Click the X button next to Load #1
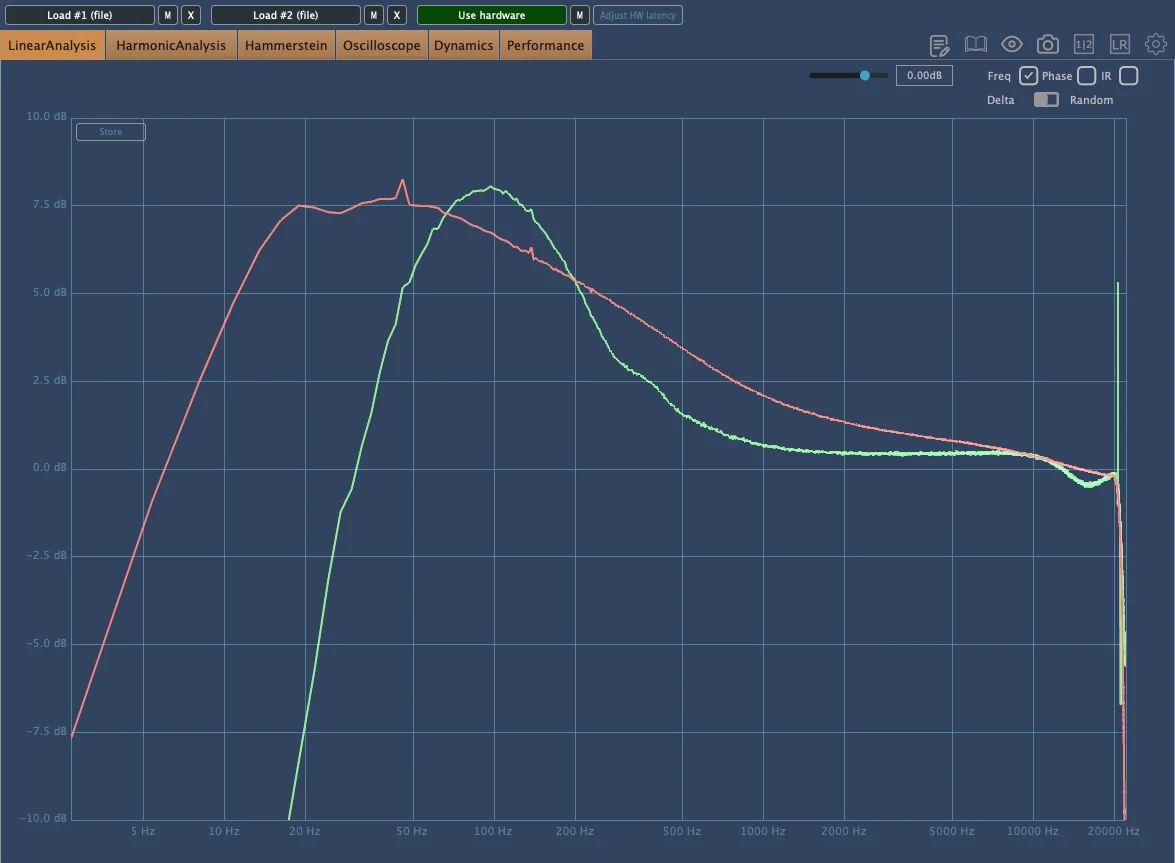Image resolution: width=1175 pixels, height=863 pixels. (x=191, y=15)
